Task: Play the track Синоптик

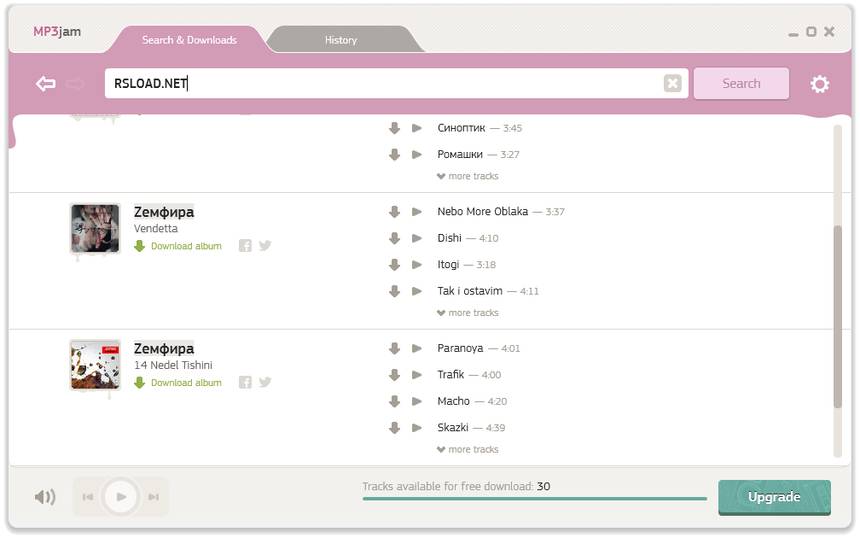Action: (417, 128)
